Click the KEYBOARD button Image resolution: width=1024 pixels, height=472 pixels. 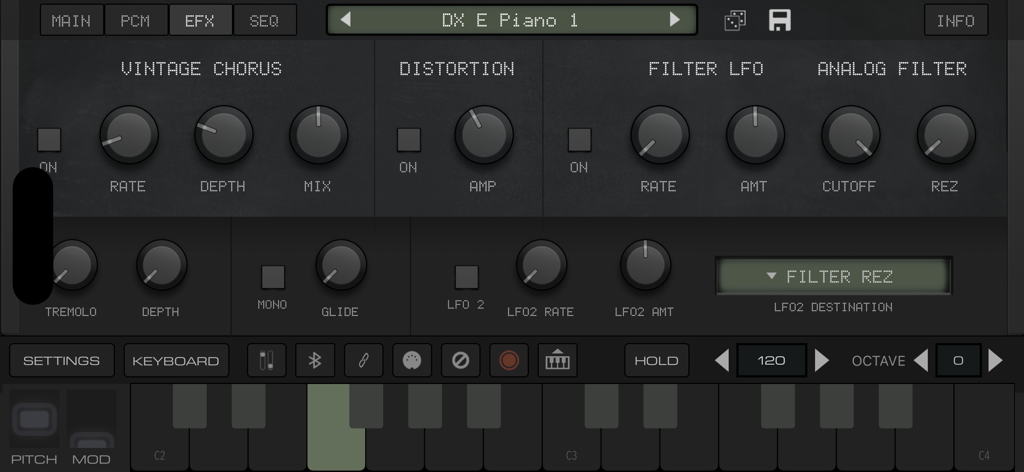click(176, 360)
